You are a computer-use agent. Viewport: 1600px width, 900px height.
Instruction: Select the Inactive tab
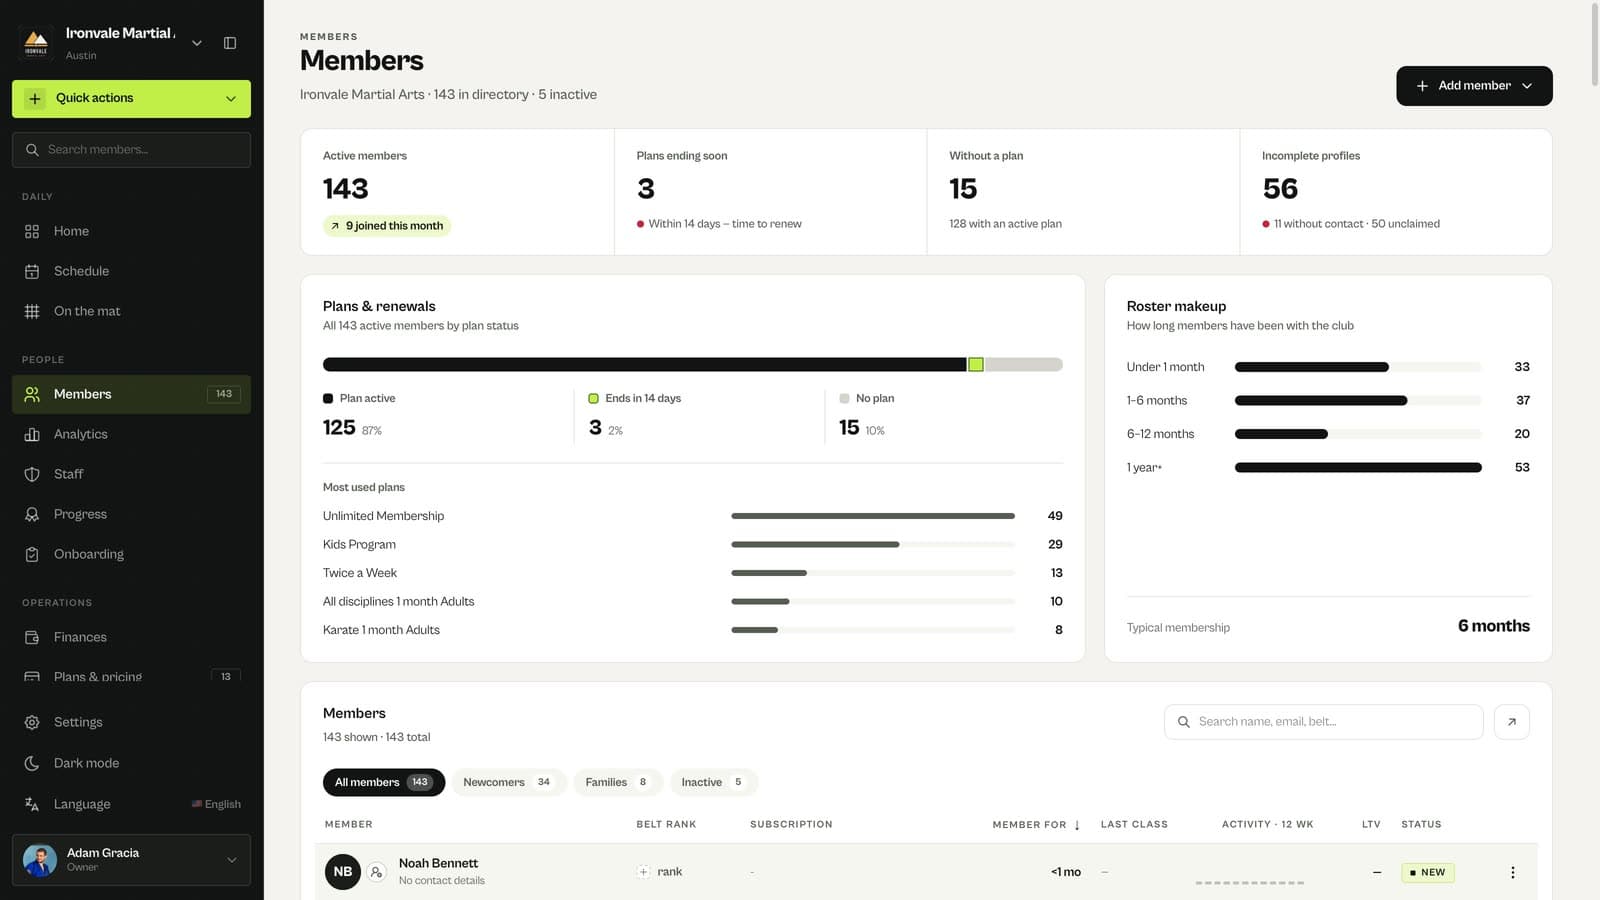(713, 782)
